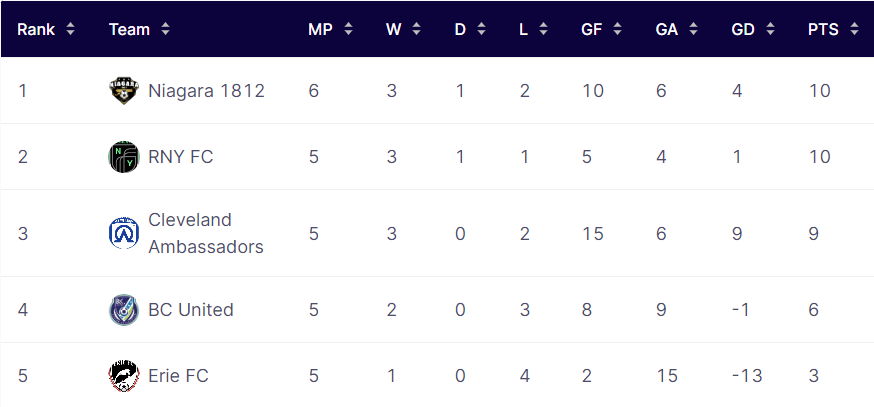
Task: Sort by wins using W arrows
Action: point(417,29)
